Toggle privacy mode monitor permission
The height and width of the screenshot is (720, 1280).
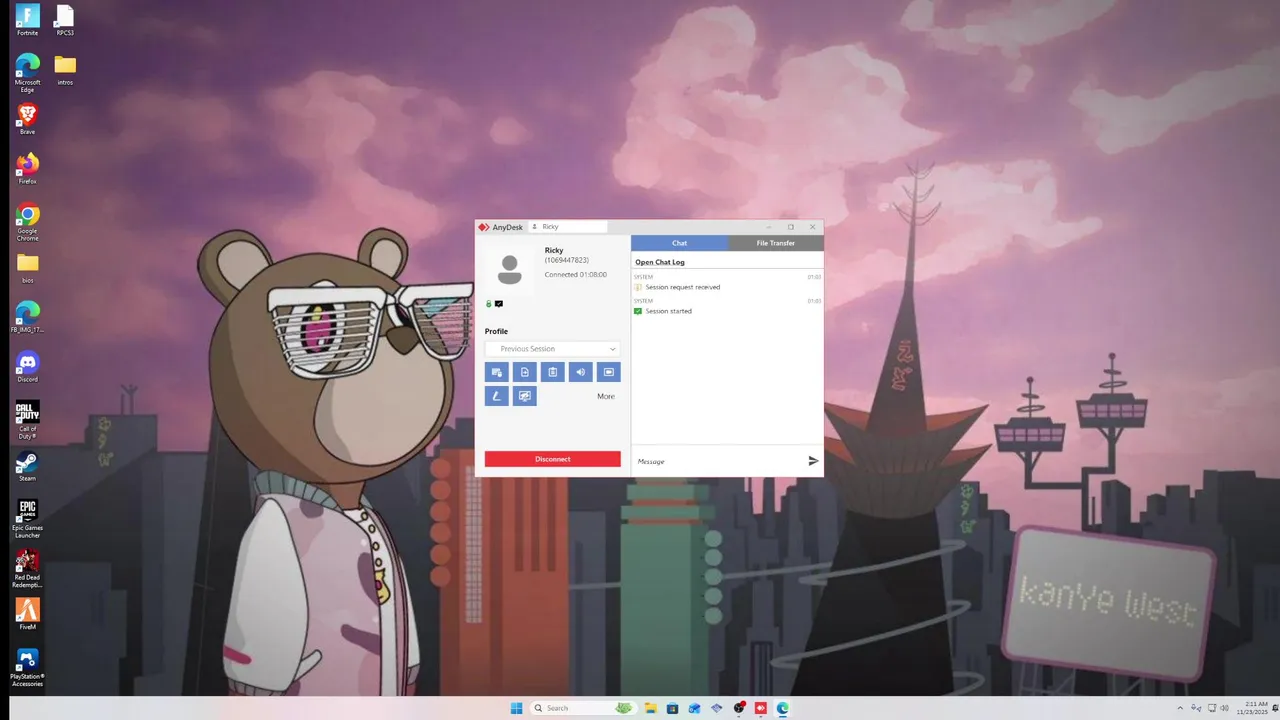[525, 396]
